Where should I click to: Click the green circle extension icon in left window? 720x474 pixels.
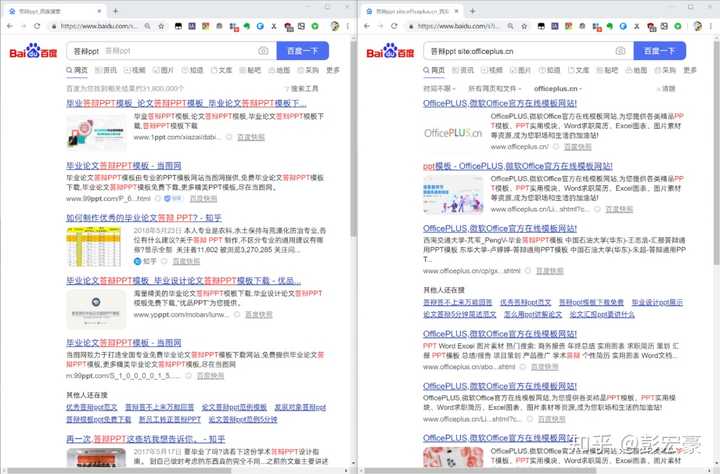click(315, 26)
